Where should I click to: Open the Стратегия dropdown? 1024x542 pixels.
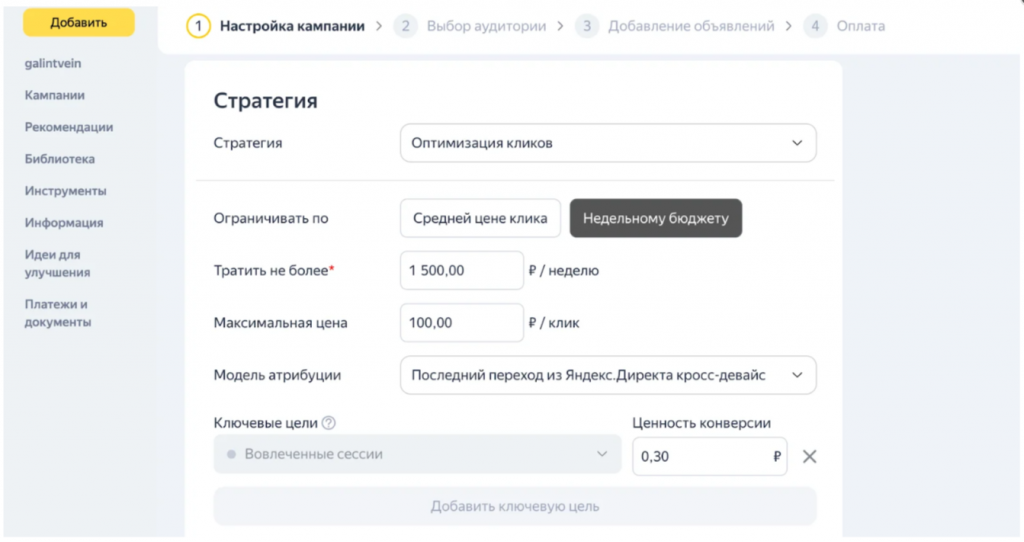point(608,143)
